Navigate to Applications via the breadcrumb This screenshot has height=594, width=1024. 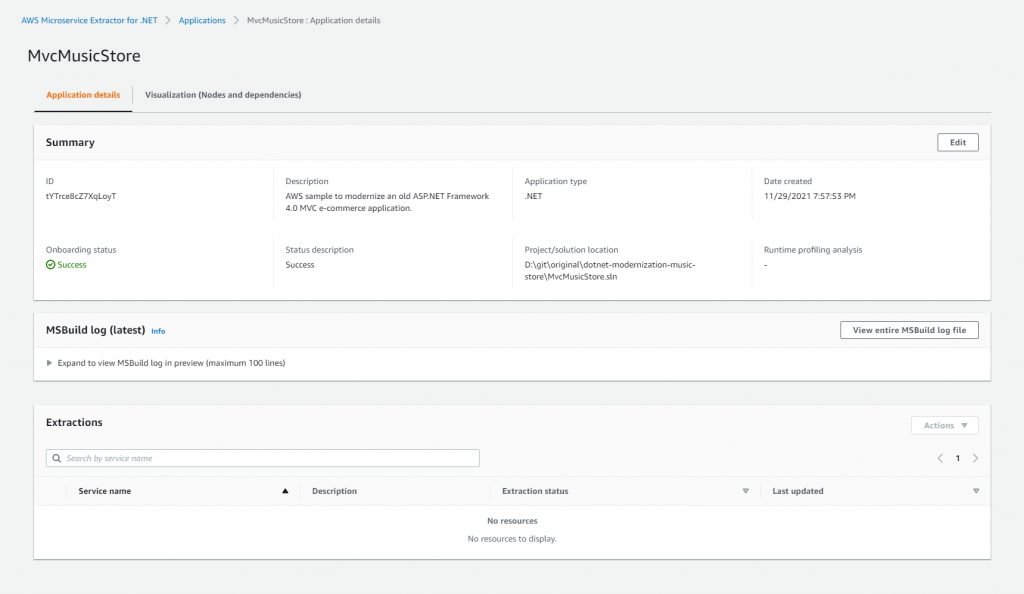coord(202,19)
